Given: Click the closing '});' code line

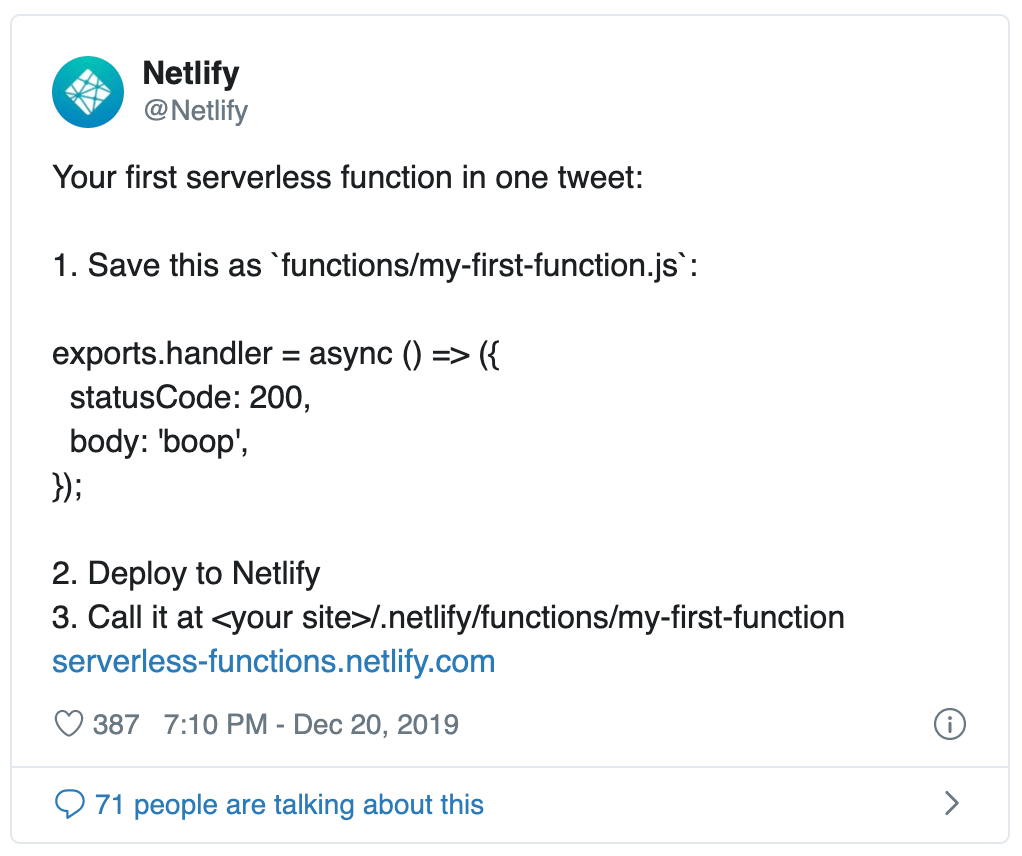Looking at the screenshot, I should pyautogui.click(x=67, y=485).
